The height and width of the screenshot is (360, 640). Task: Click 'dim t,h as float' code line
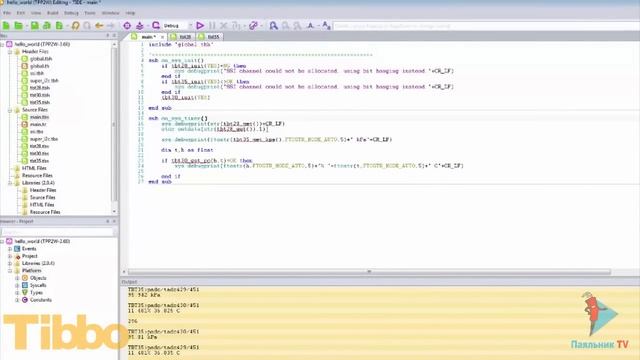tap(187, 150)
